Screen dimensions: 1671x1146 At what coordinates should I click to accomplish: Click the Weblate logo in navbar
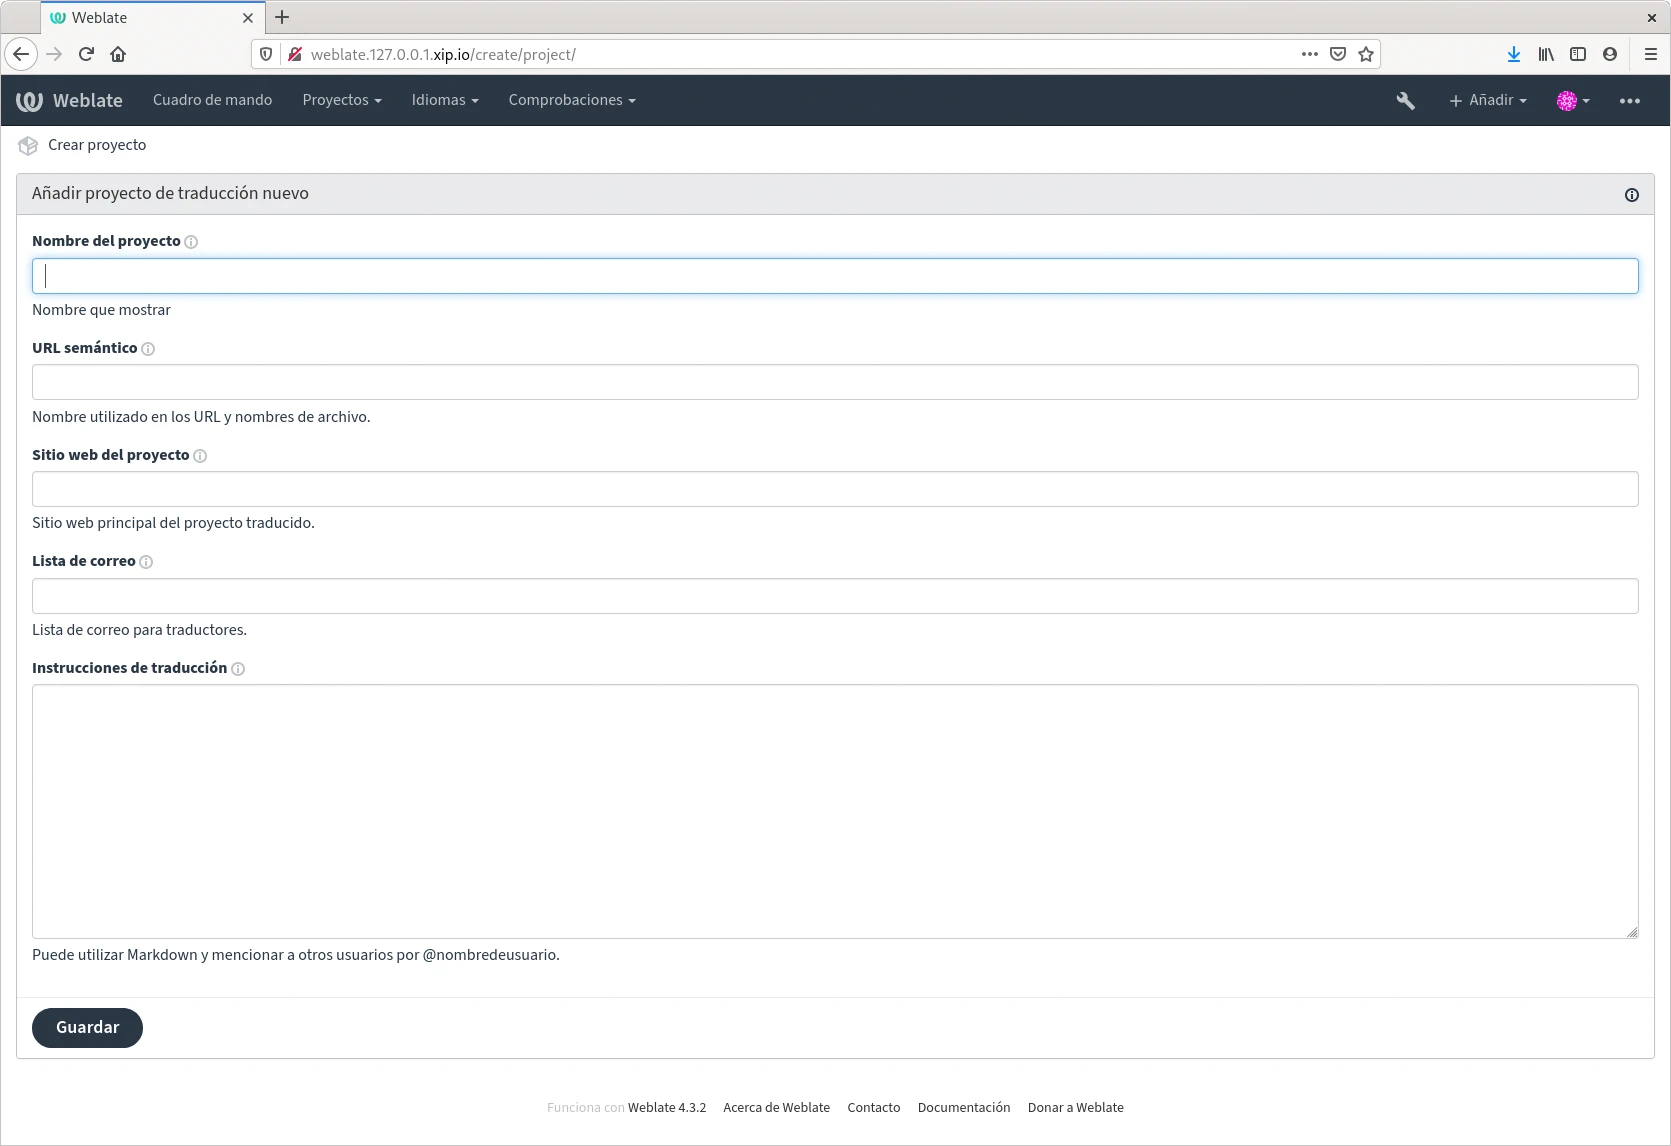69,100
